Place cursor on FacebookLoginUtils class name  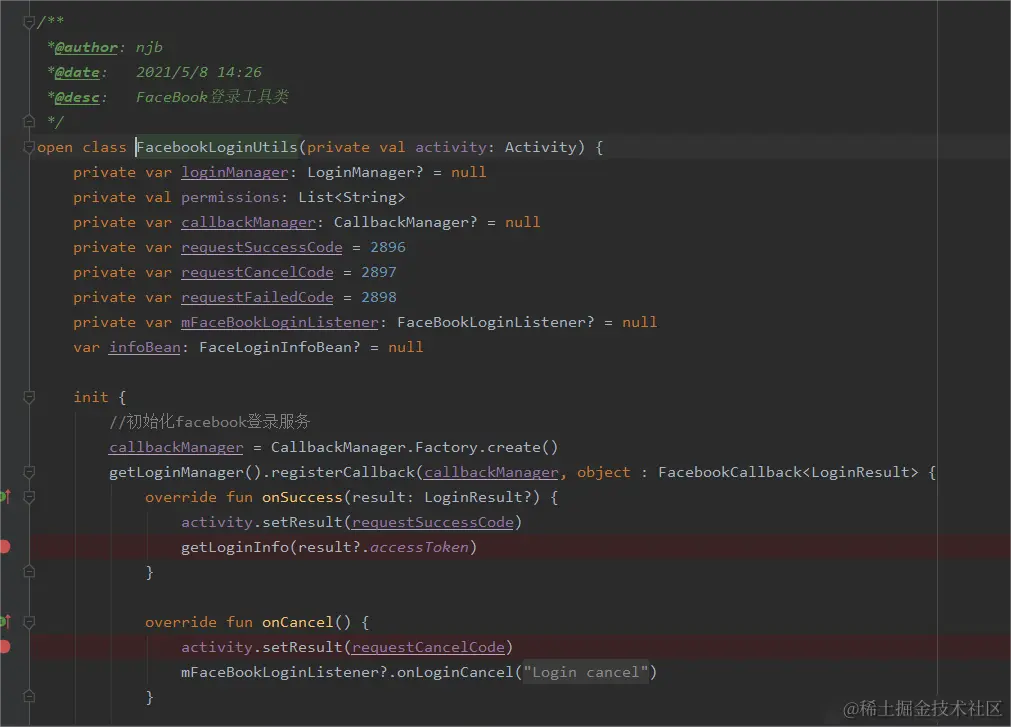[217, 148]
